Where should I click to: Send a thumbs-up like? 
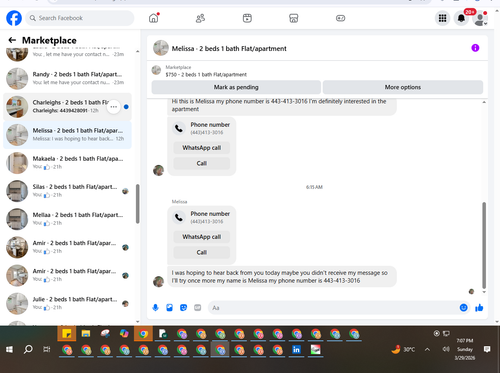click(479, 308)
